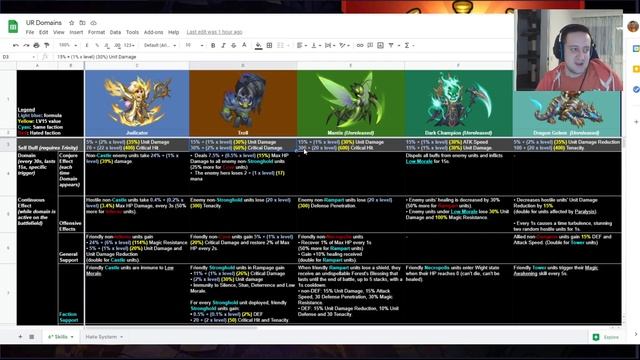
Task: Format as percent
Action: [97, 45]
